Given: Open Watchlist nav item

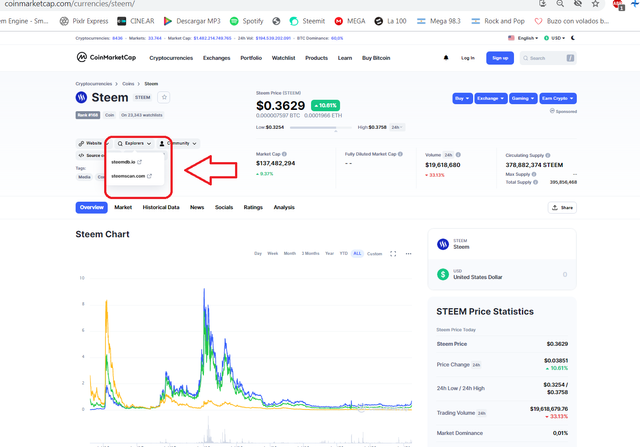Looking at the screenshot, I should (x=283, y=58).
